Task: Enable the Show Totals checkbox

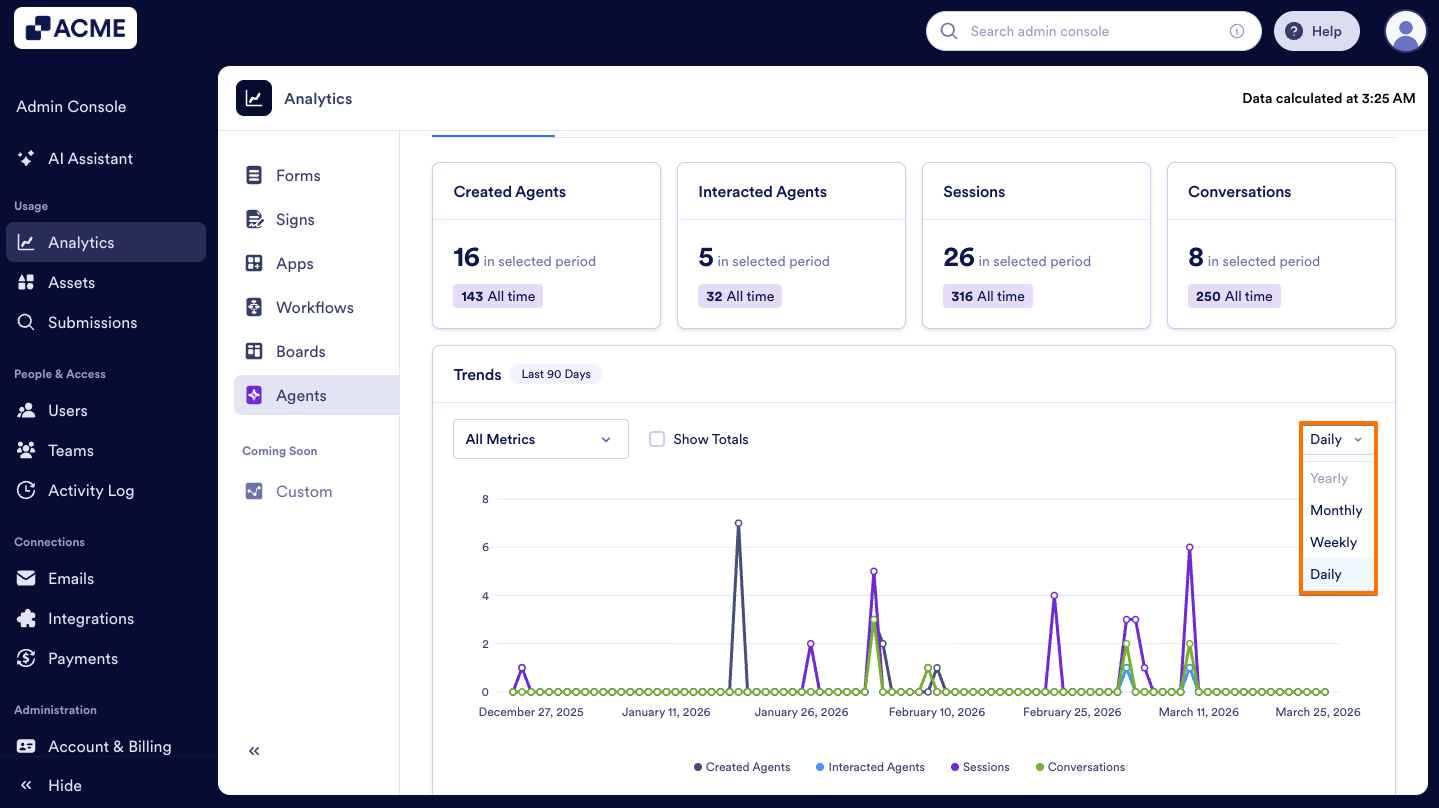Action: pos(657,439)
